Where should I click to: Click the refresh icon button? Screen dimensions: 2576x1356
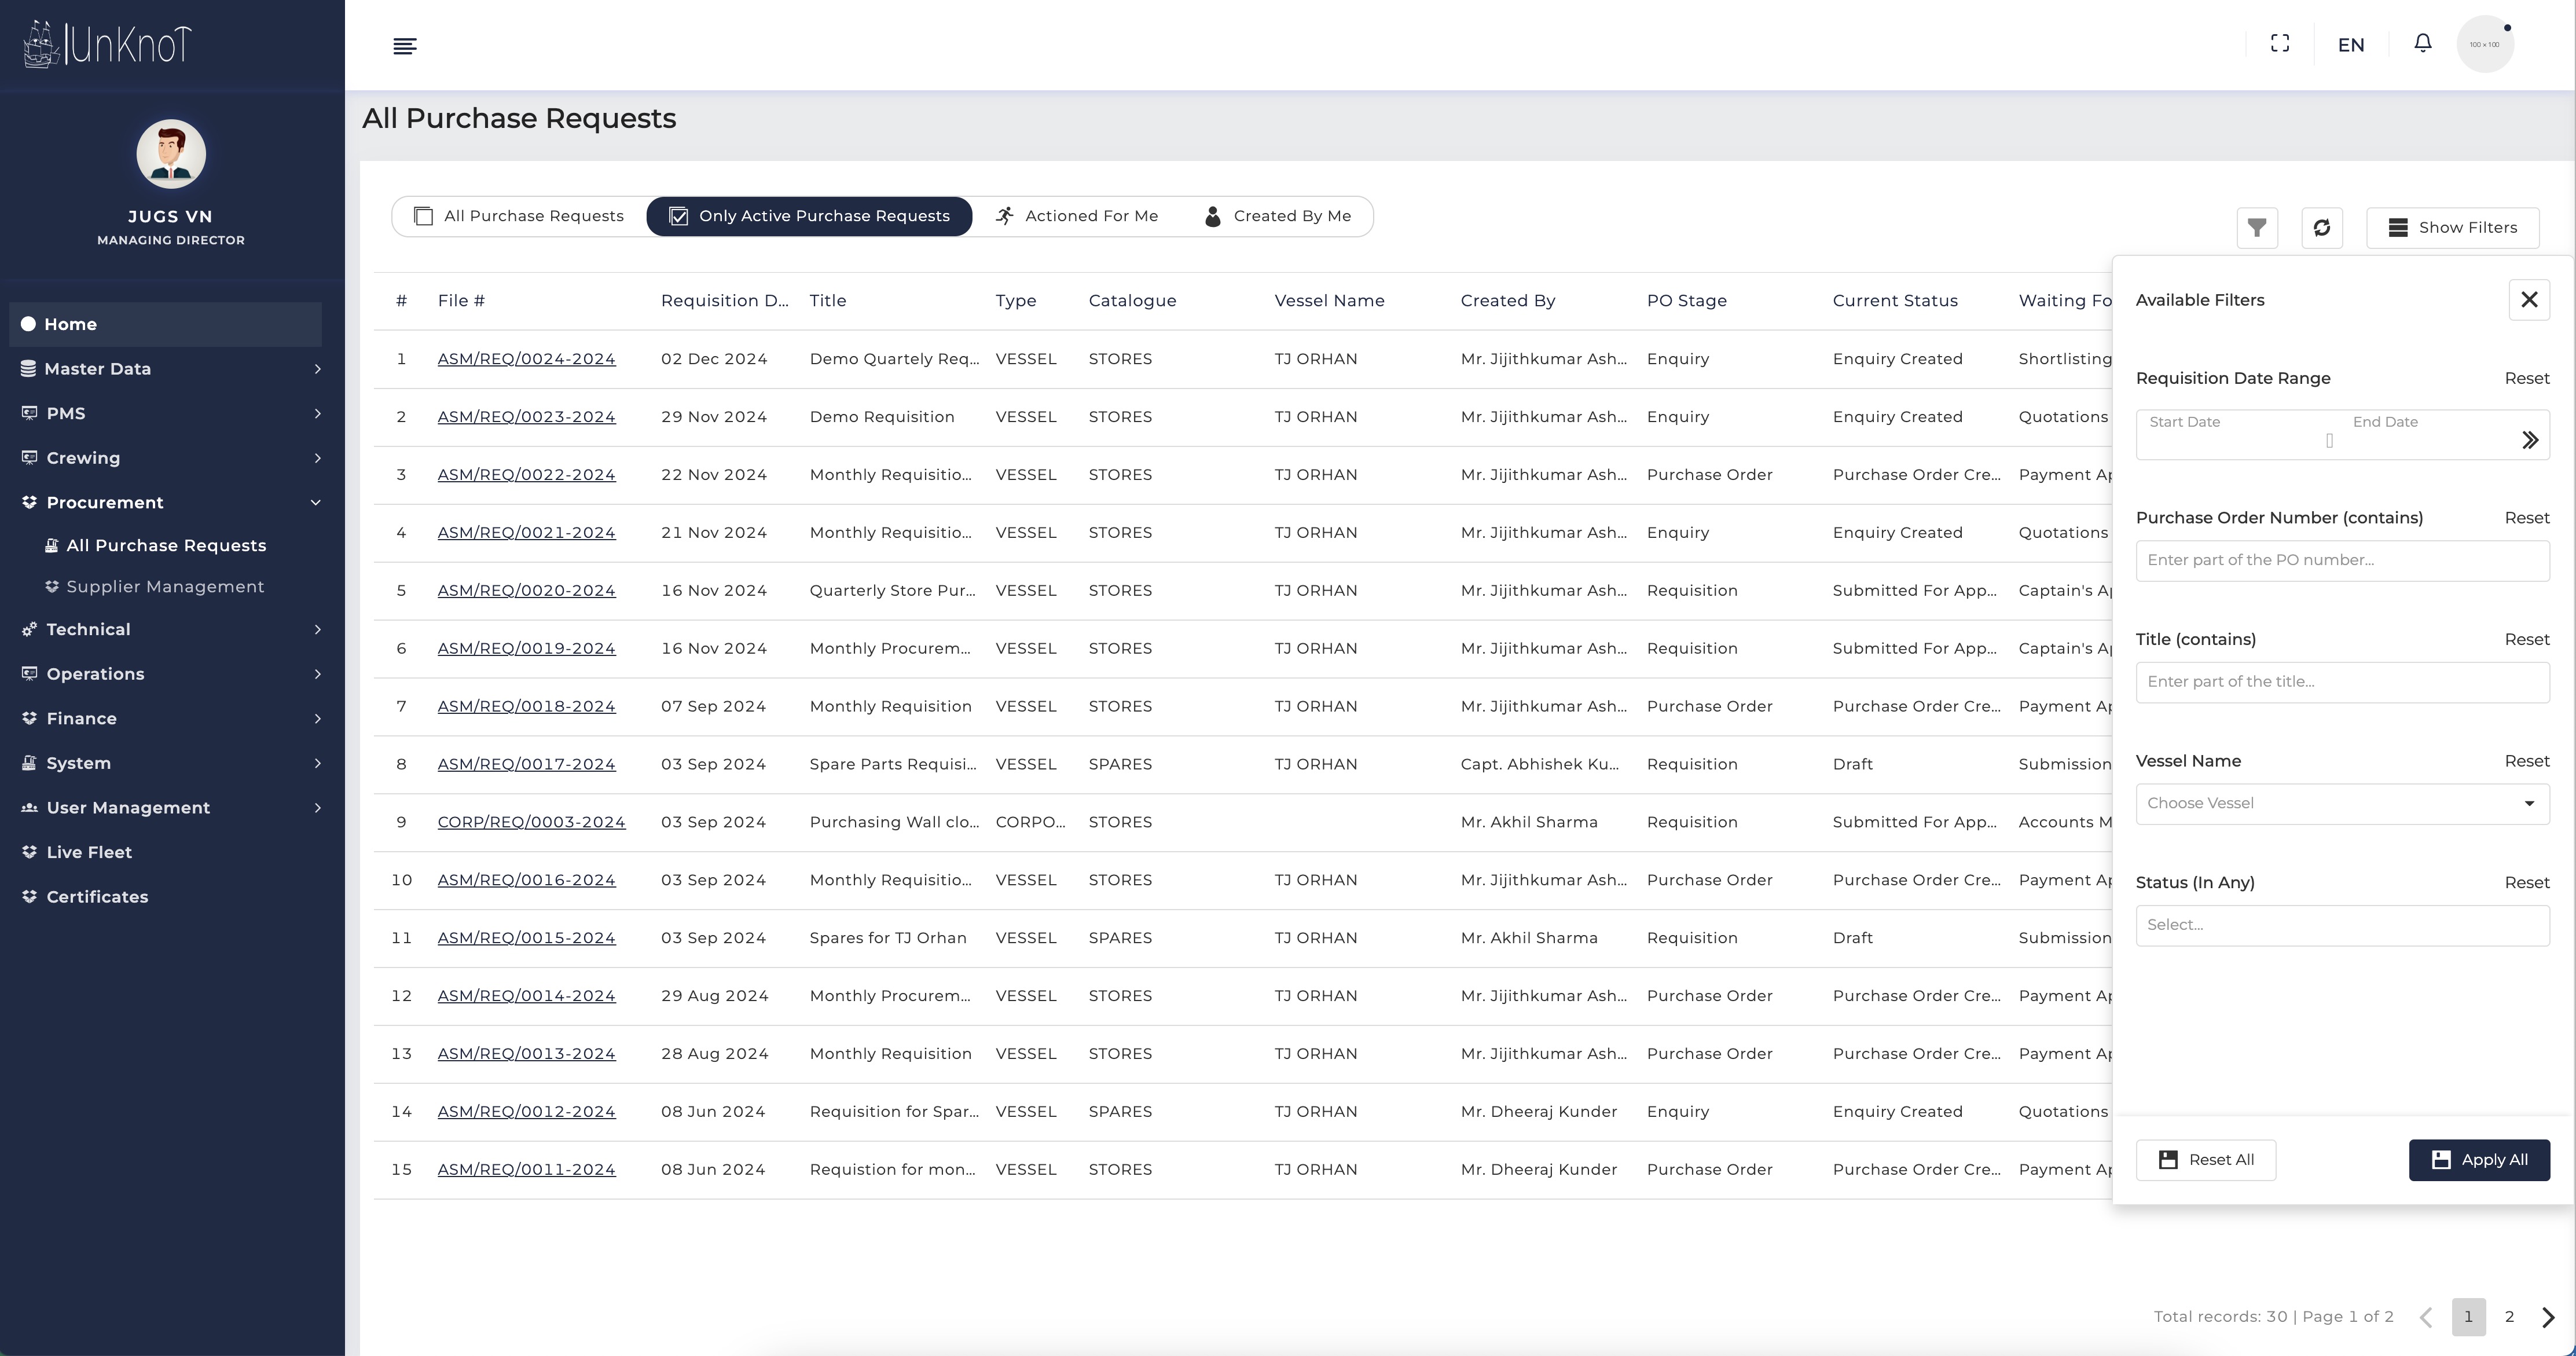(x=2321, y=228)
